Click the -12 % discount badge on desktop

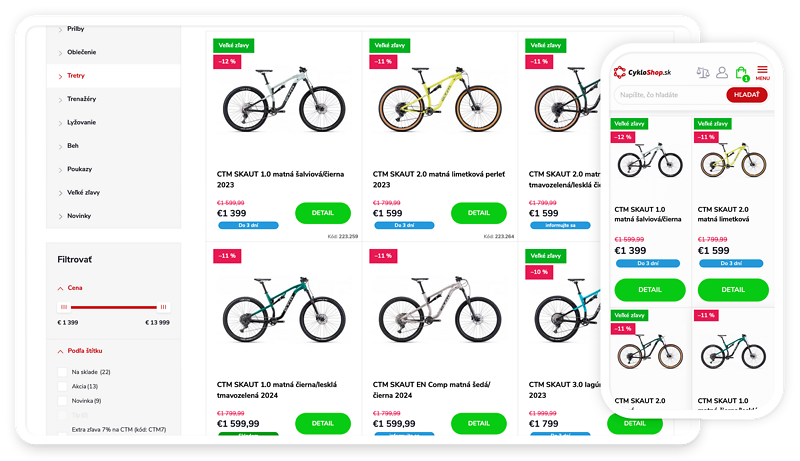pos(227,62)
